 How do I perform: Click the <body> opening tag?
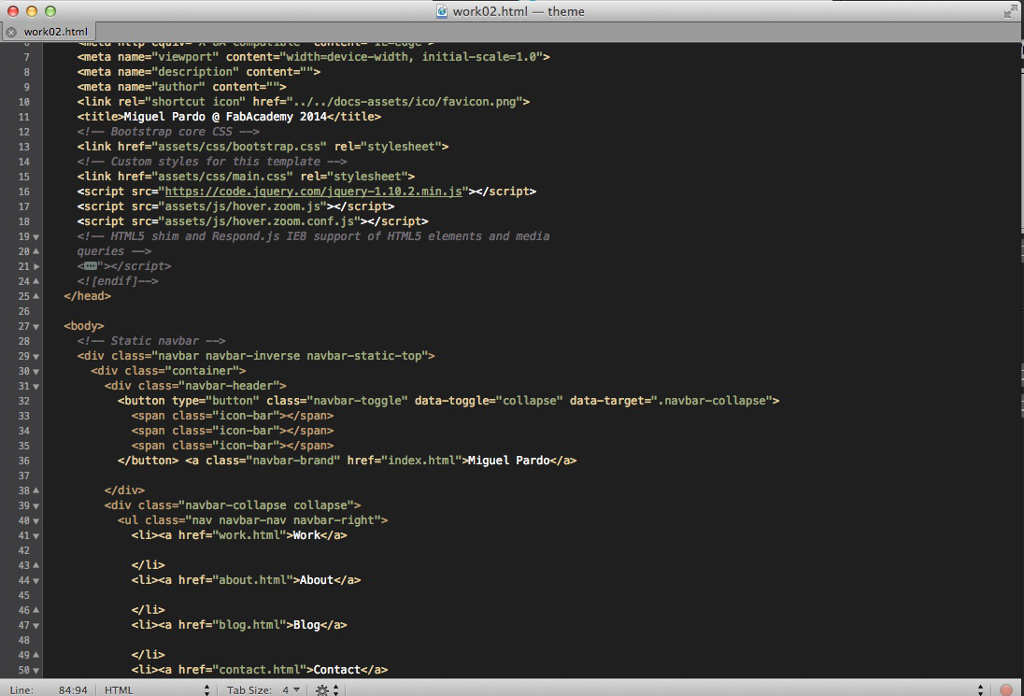pyautogui.click(x=84, y=326)
